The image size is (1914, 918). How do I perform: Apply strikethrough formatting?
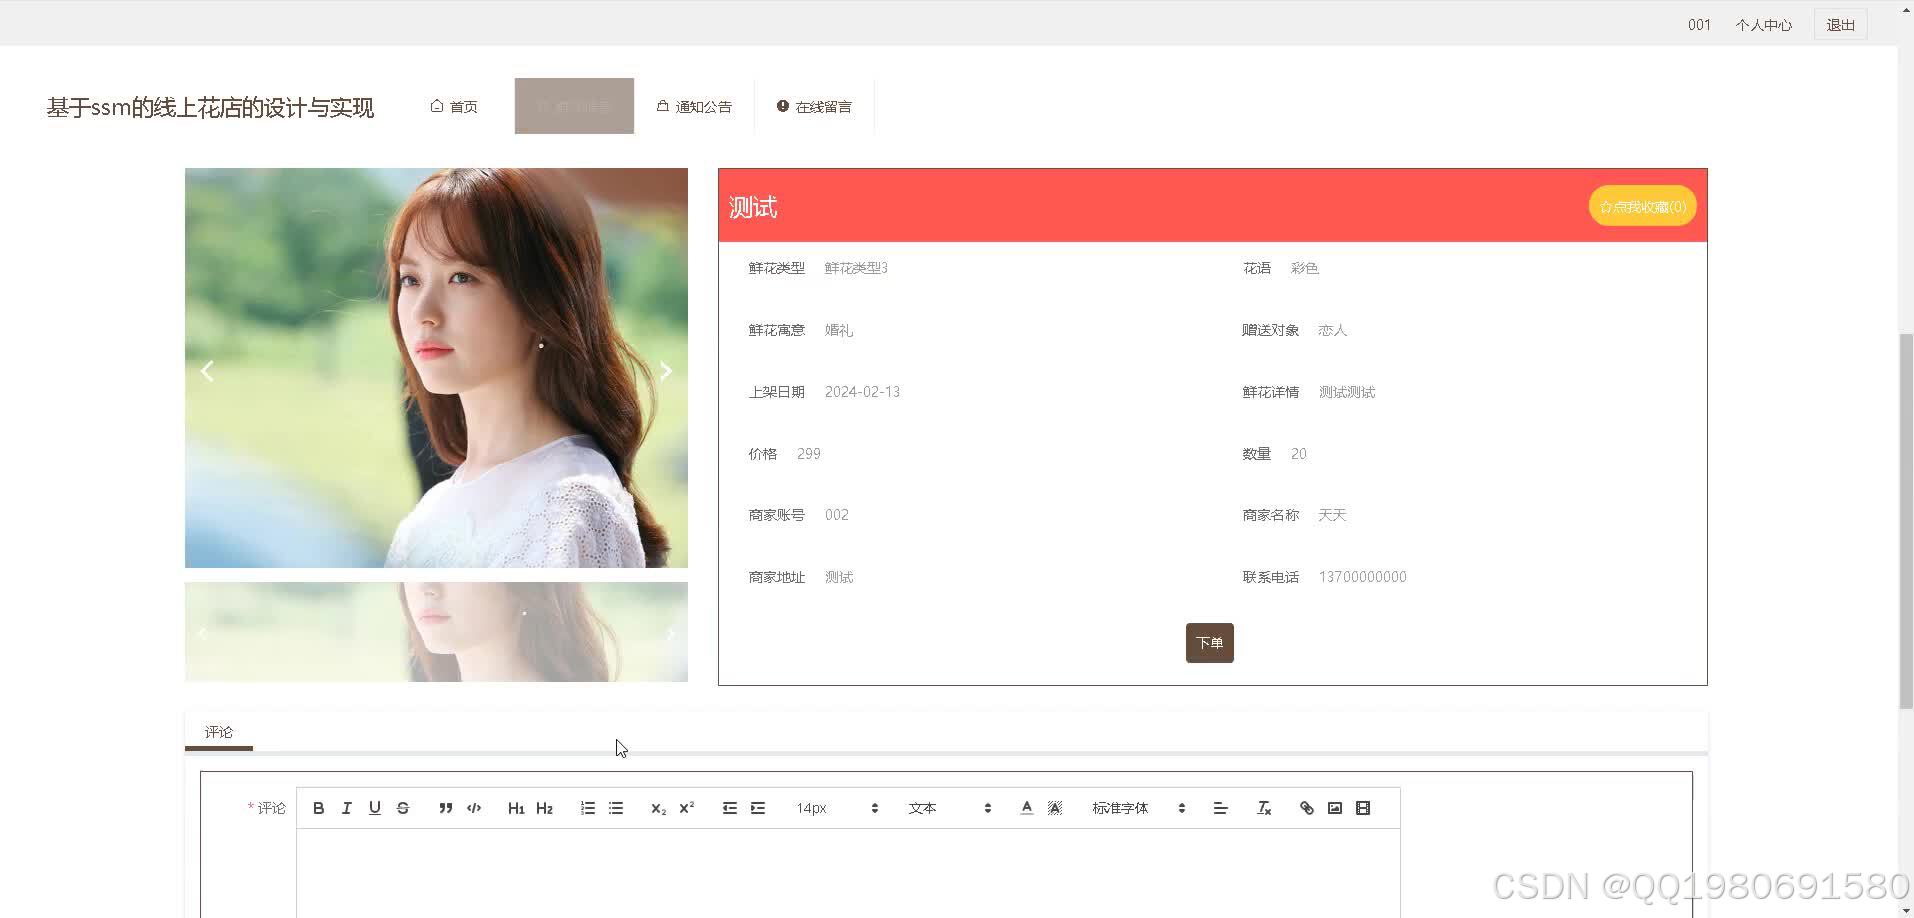tap(402, 807)
